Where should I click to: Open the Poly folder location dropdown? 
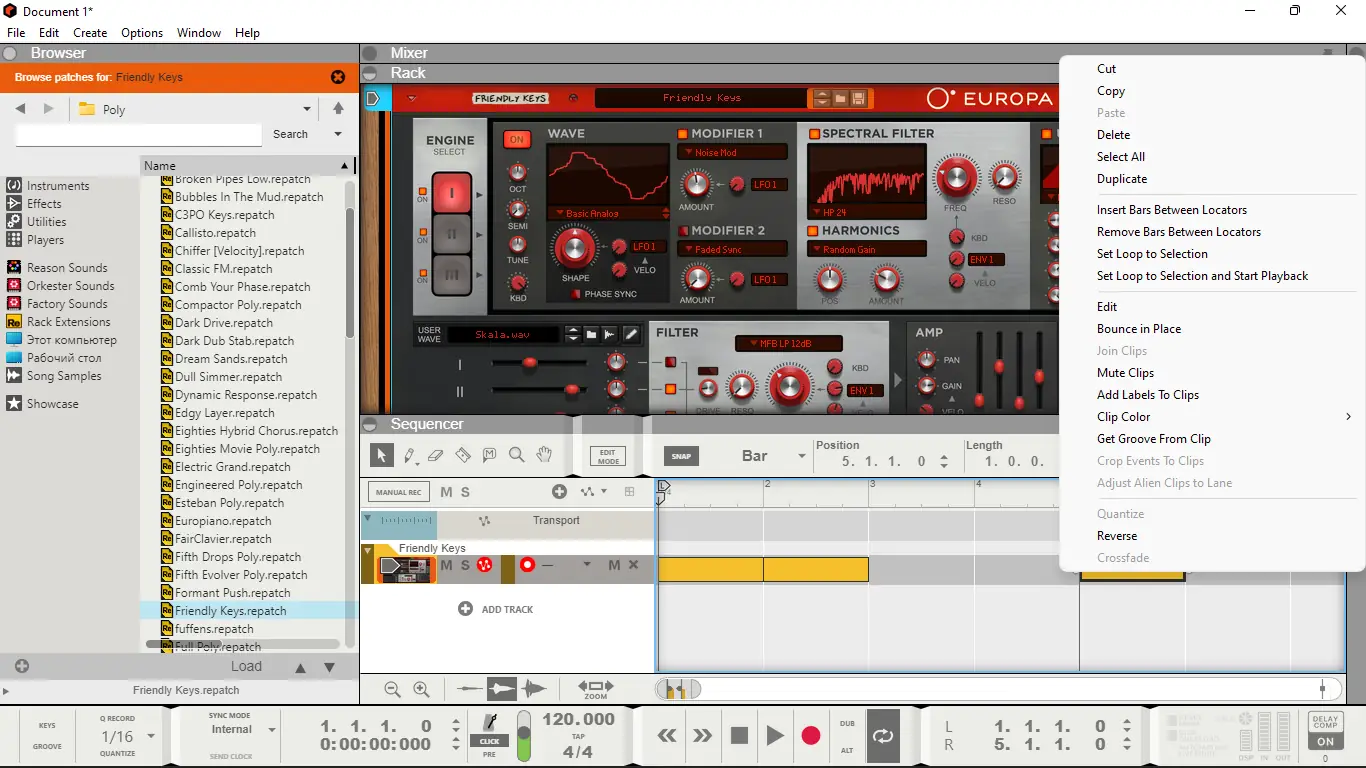[x=307, y=109]
